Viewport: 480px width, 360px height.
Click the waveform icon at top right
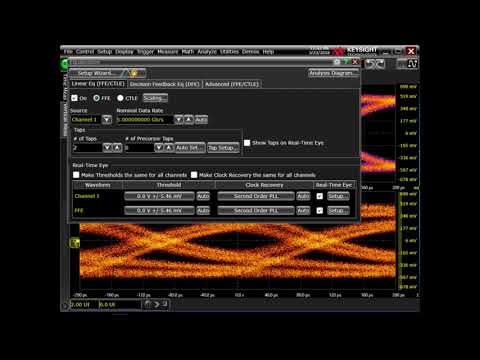(x=412, y=64)
